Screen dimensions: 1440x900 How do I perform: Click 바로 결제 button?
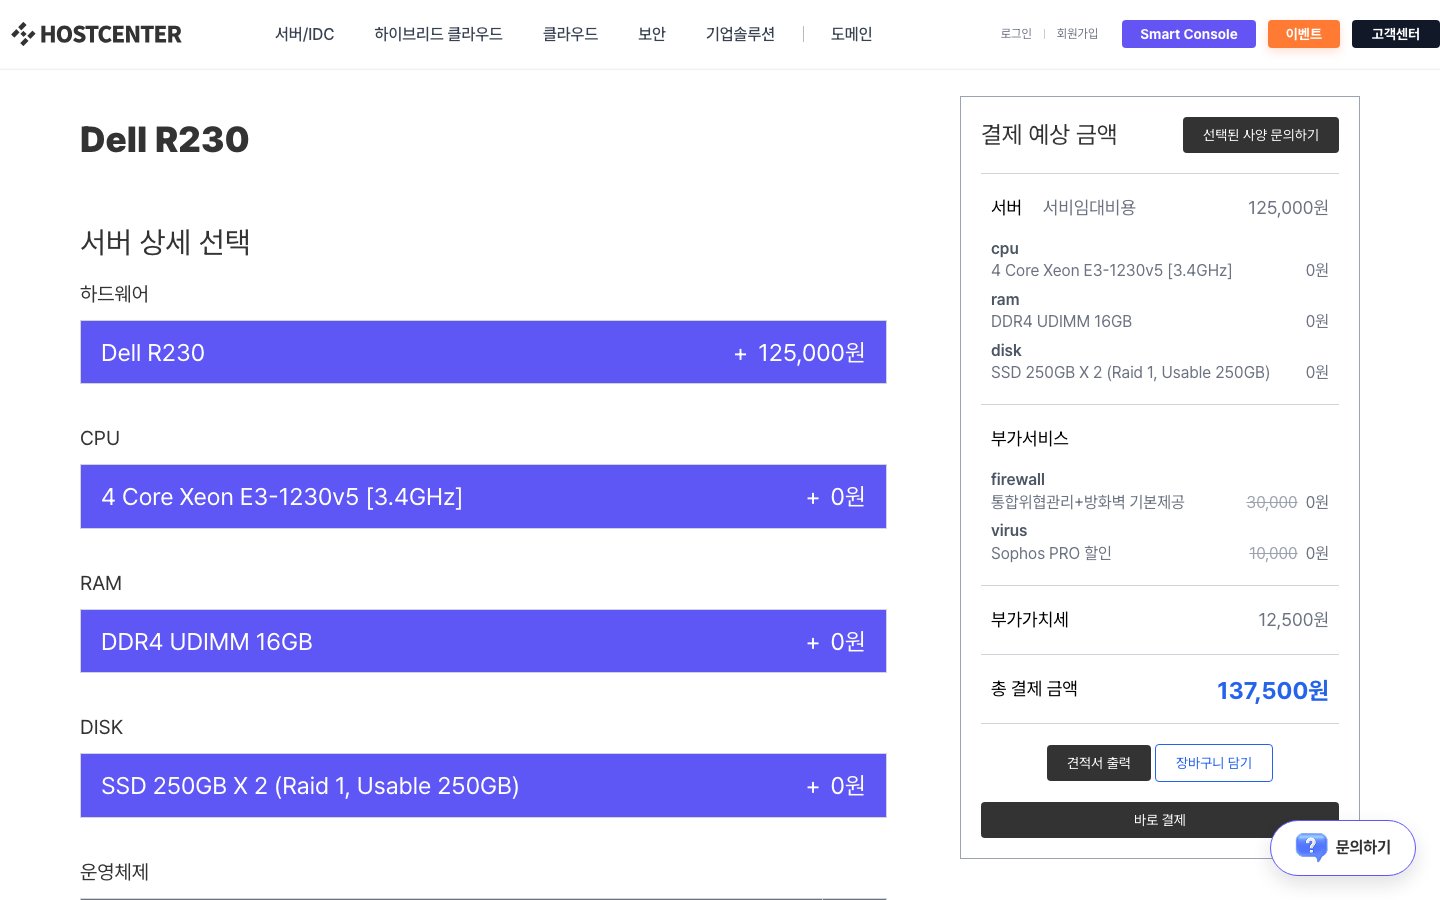tap(1160, 820)
